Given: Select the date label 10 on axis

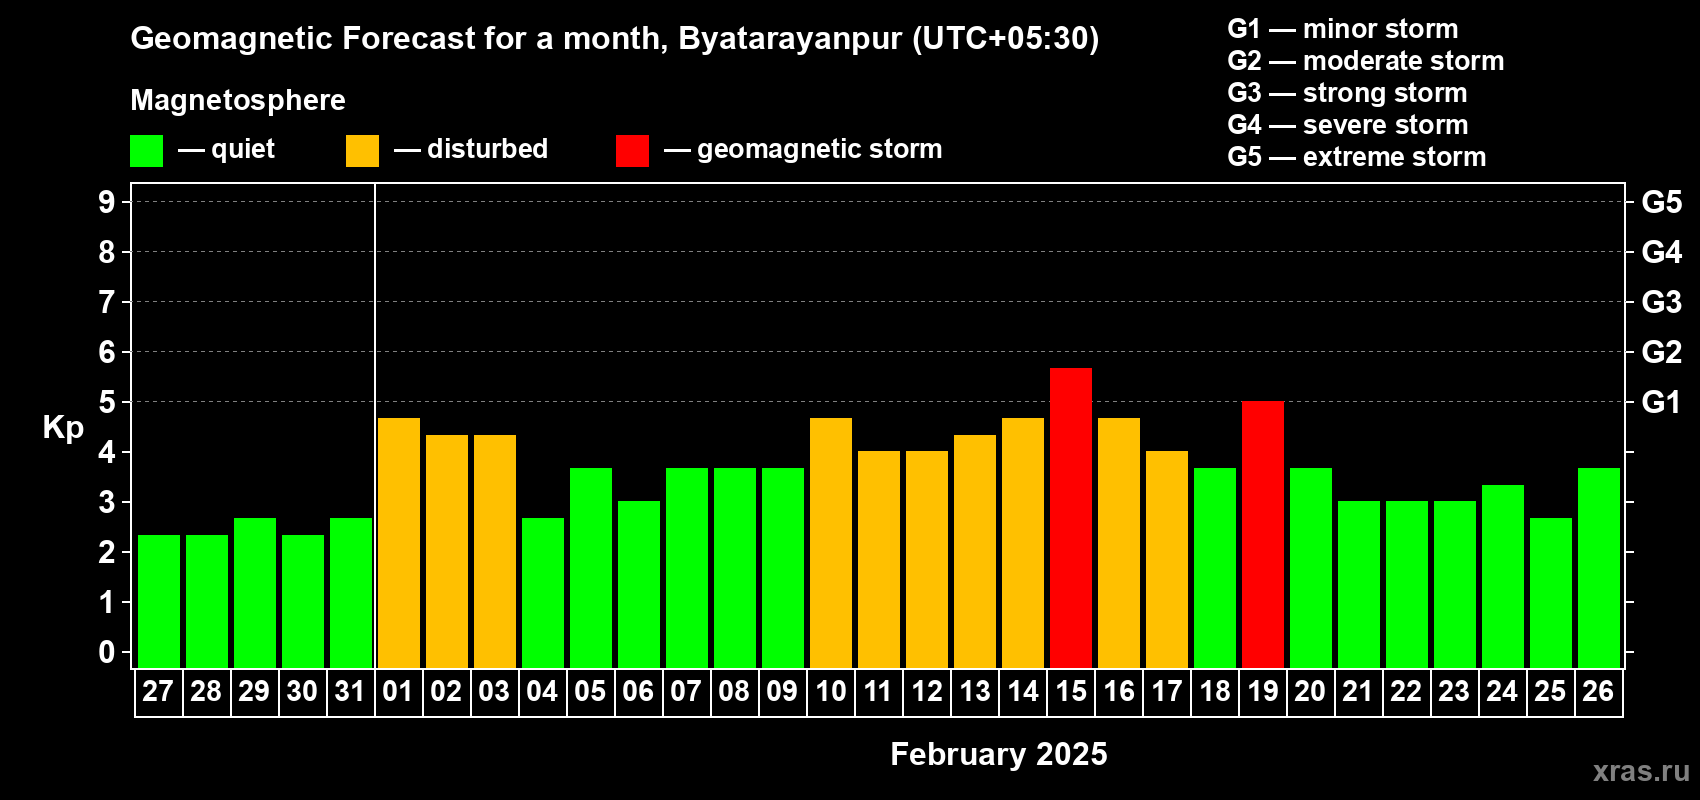Looking at the screenshot, I should [831, 691].
